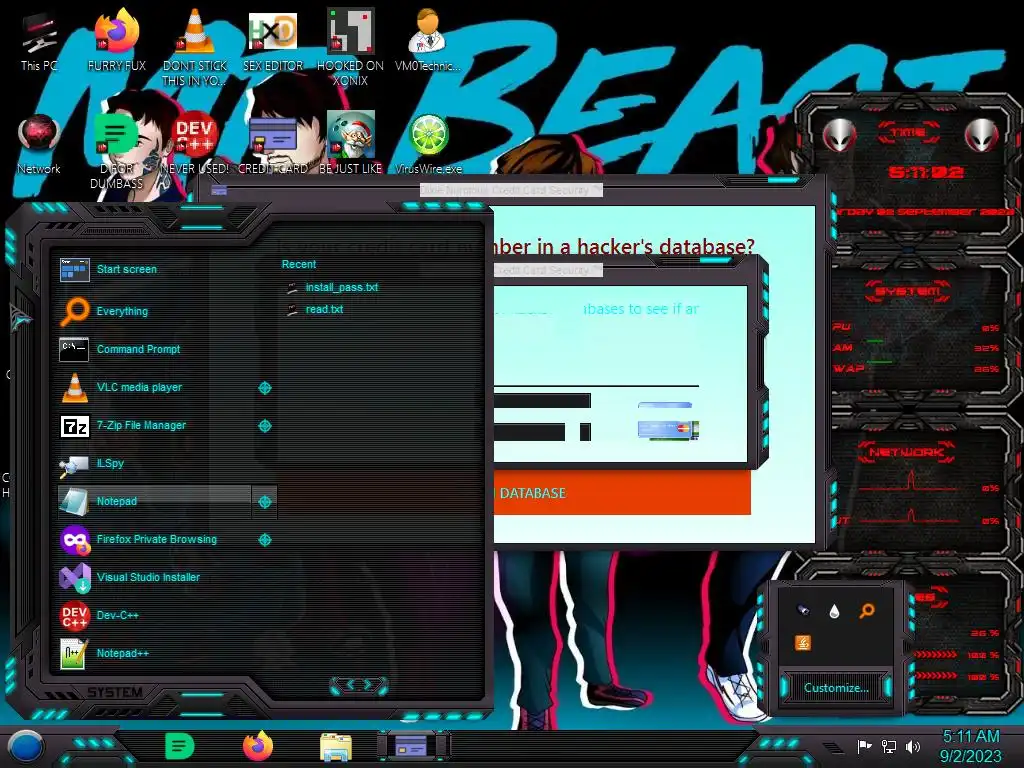This screenshot has width=1024, height=768.
Task: Launch Firefox Private Browsing entry
Action: [154, 539]
